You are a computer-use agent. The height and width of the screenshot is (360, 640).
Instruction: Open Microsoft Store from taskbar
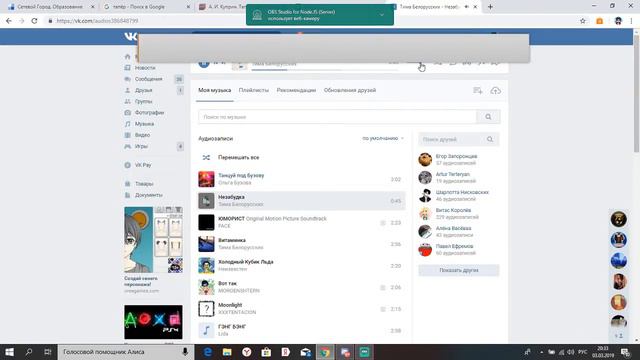point(266,352)
